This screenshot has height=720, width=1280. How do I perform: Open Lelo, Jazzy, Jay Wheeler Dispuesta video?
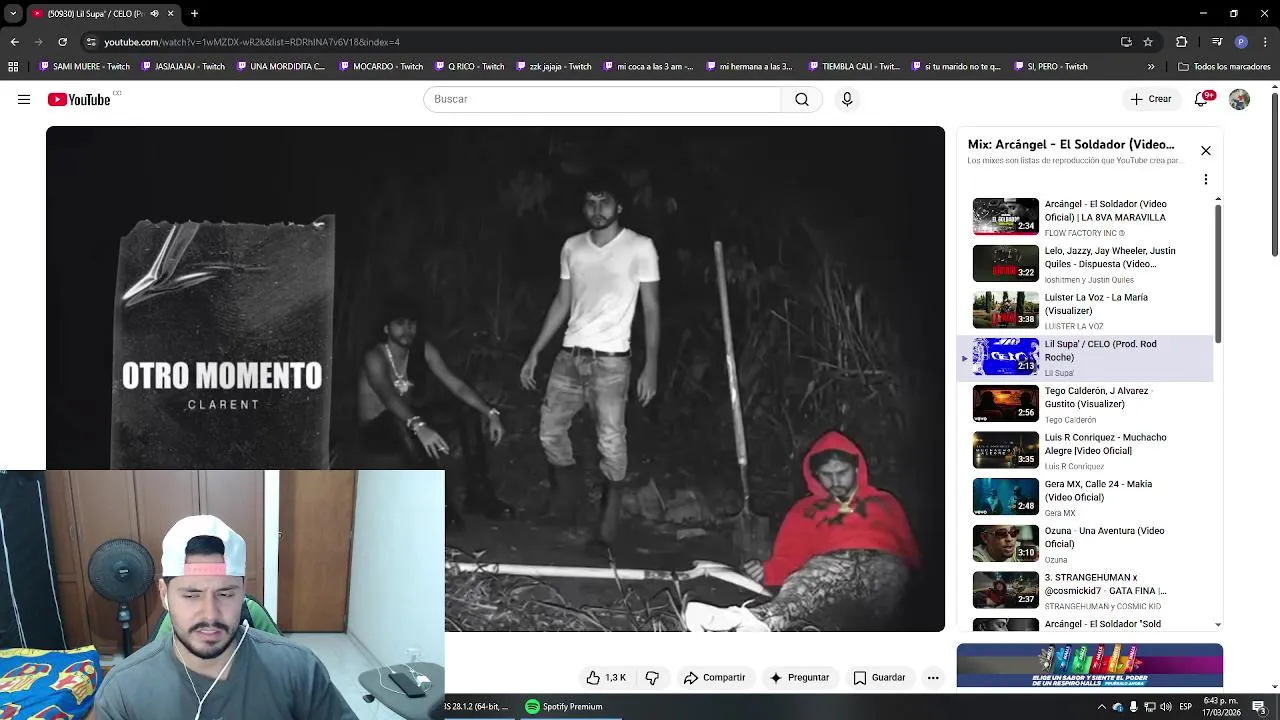[1085, 264]
